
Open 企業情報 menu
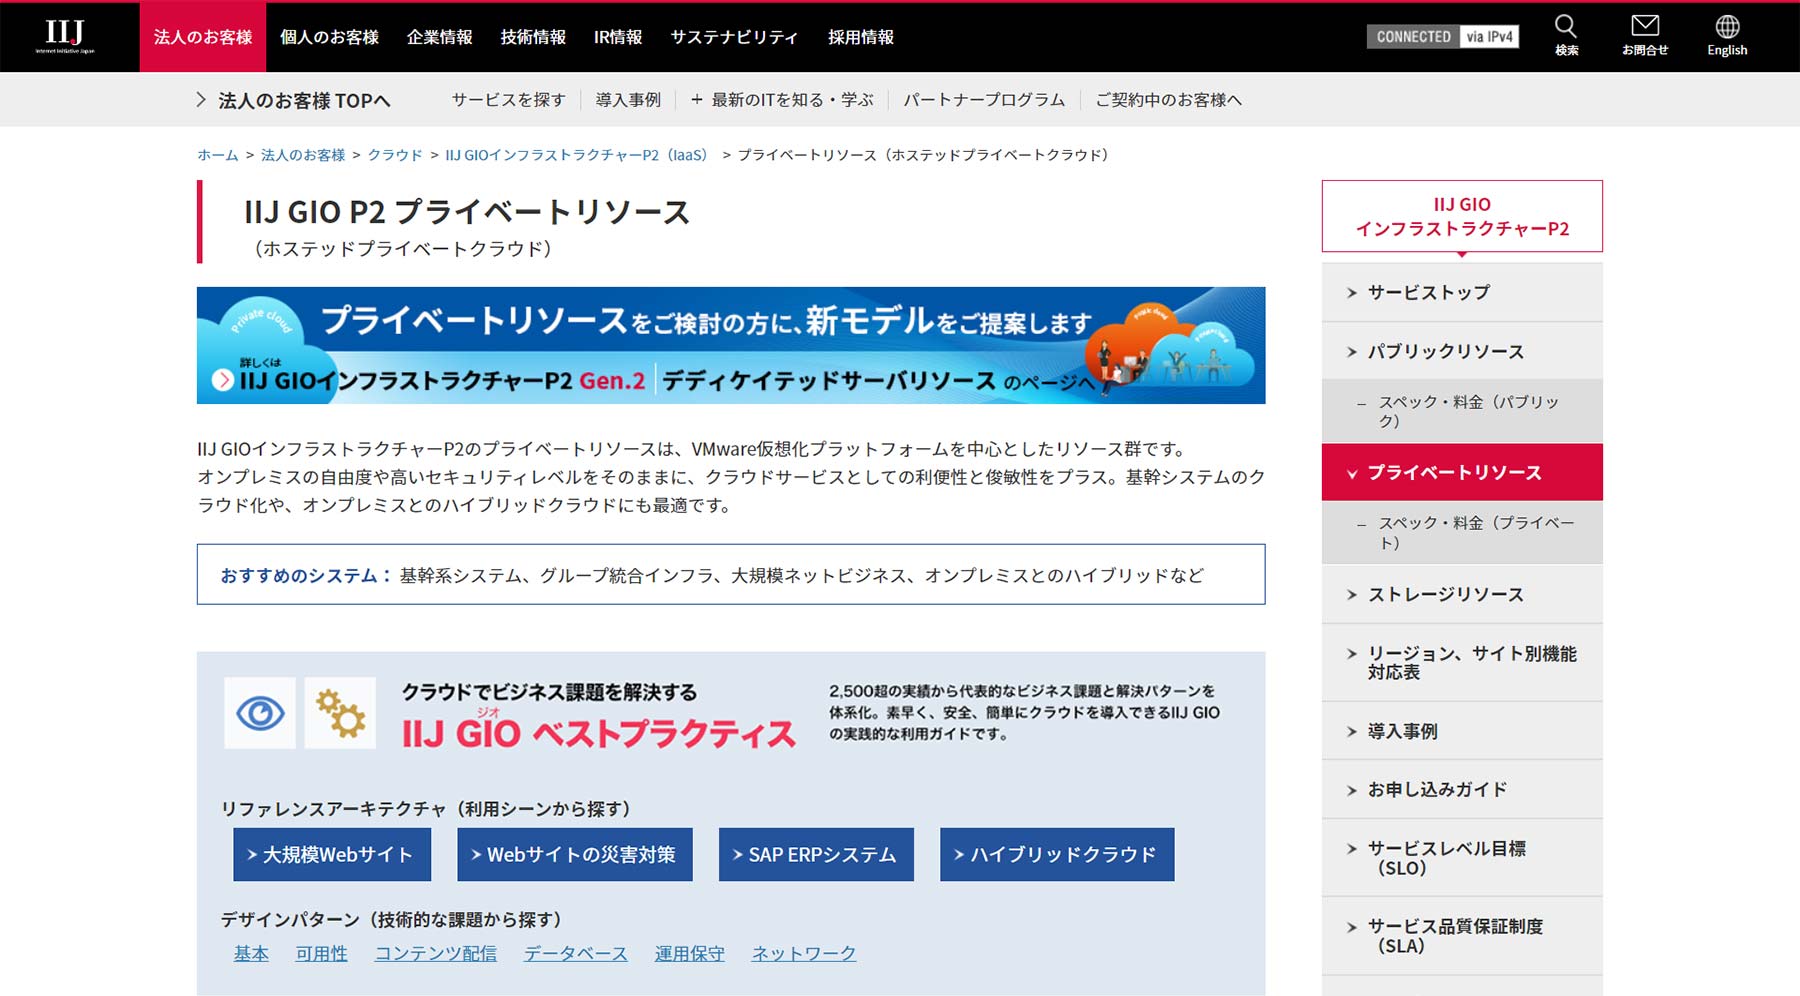[439, 37]
